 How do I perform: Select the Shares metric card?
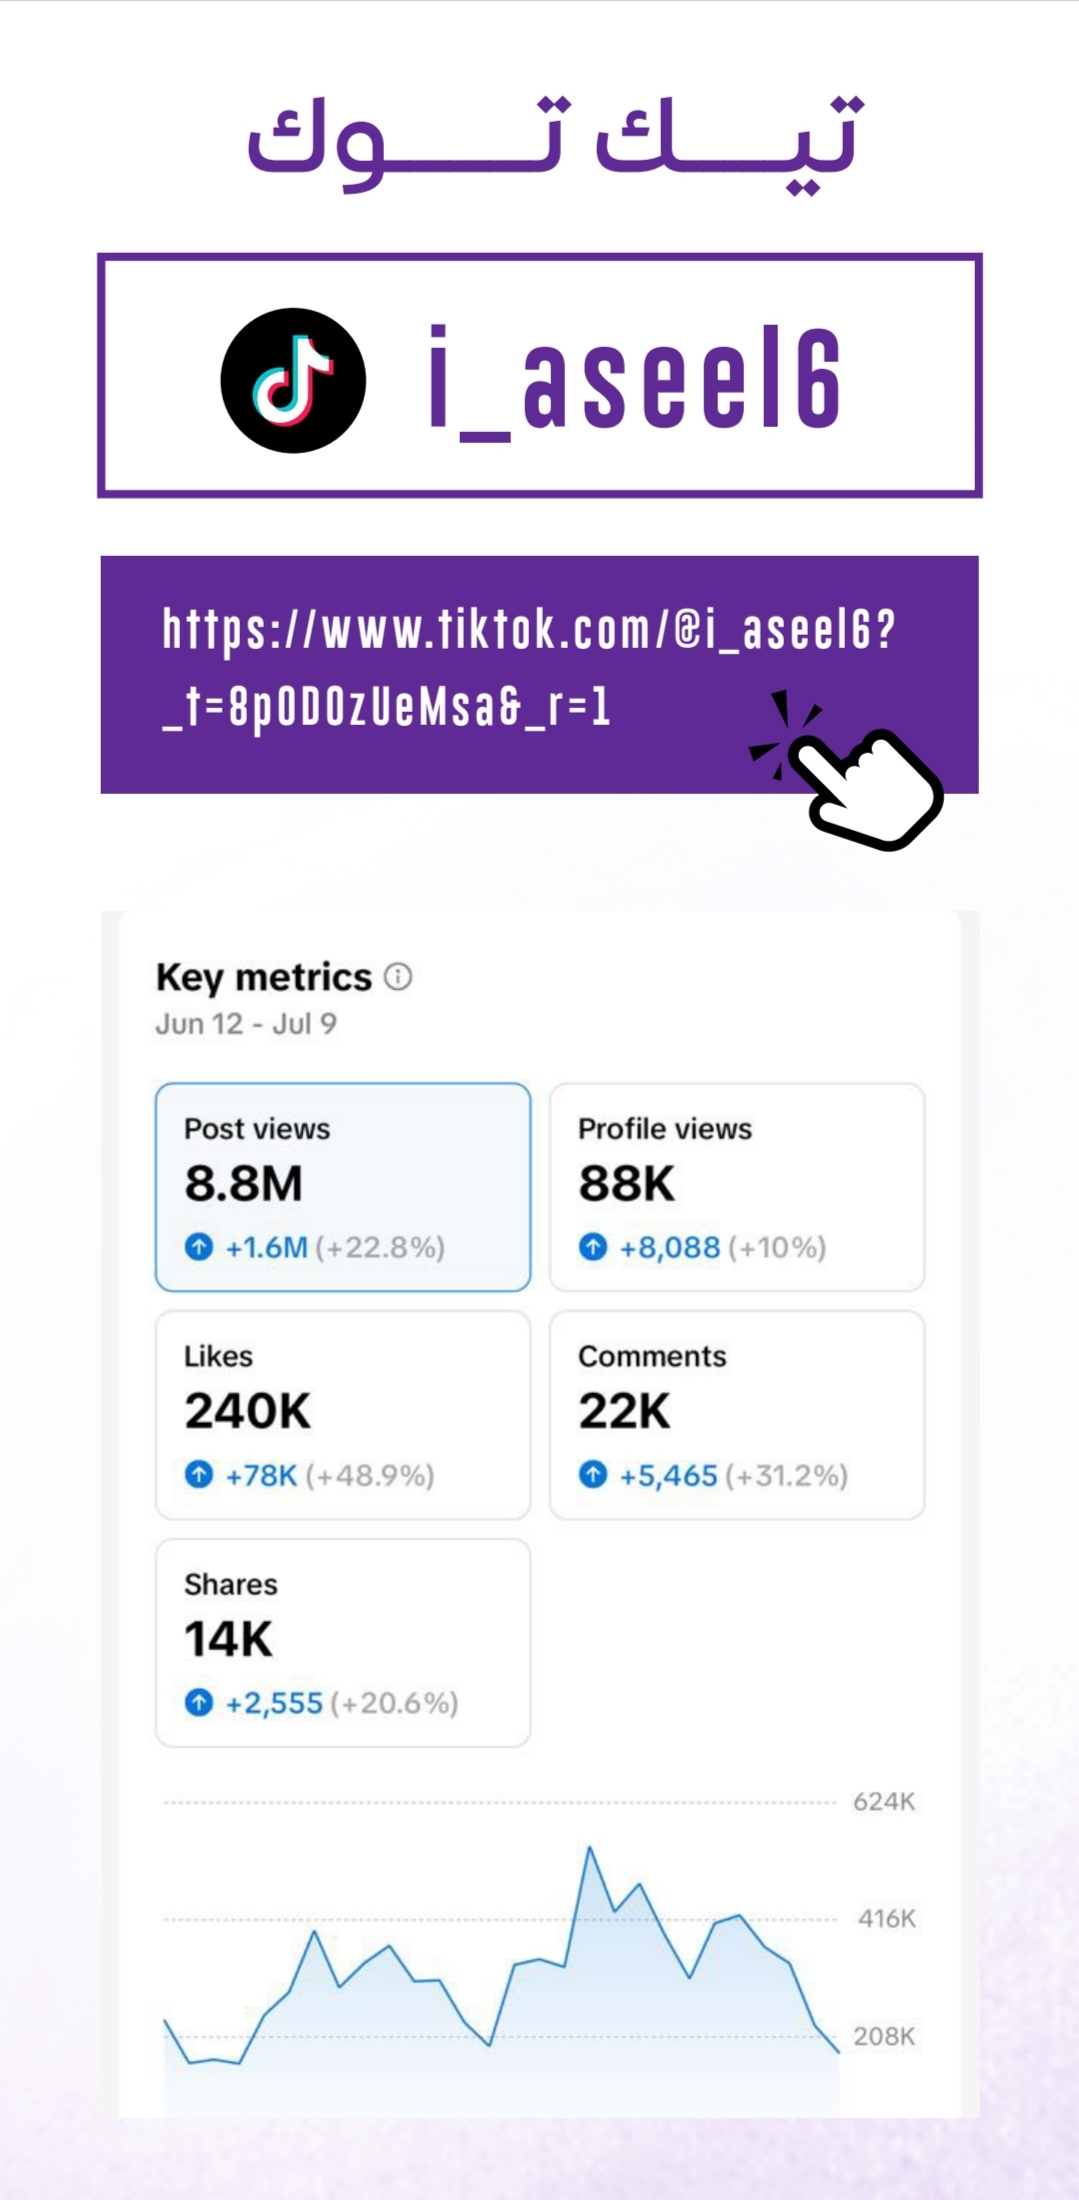tap(342, 1642)
